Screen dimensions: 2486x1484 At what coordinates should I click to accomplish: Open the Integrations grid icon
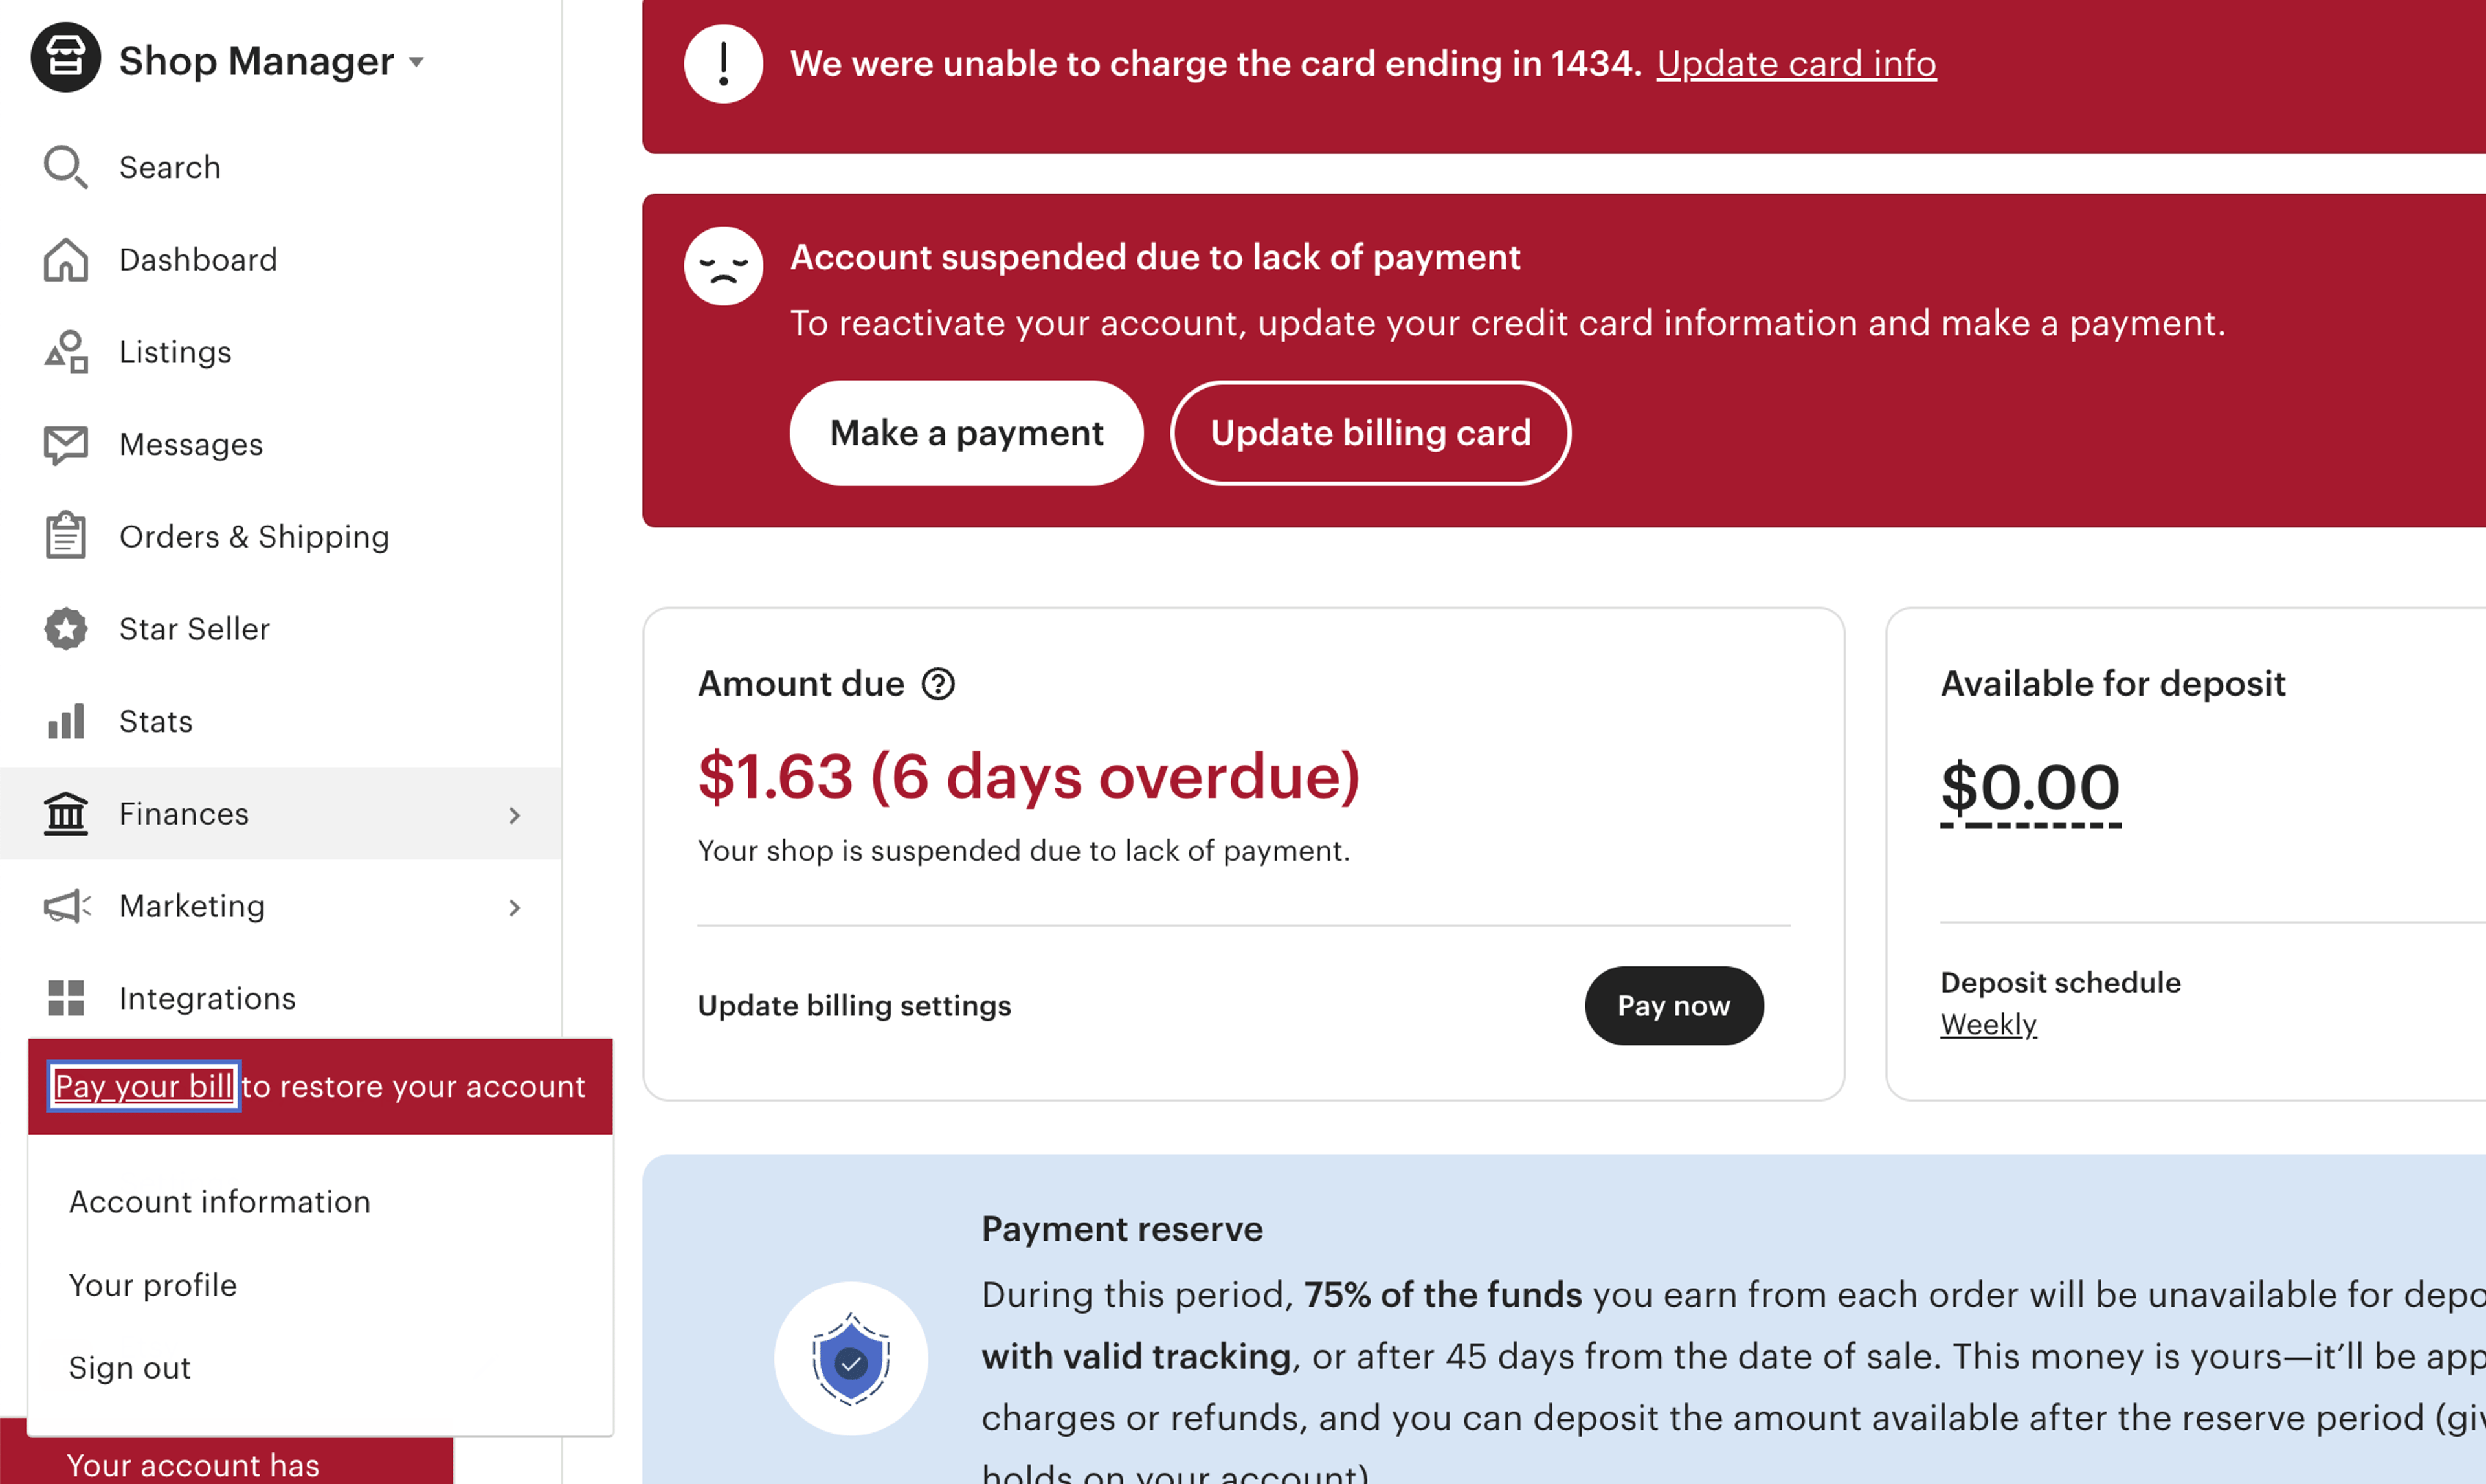click(66, 998)
